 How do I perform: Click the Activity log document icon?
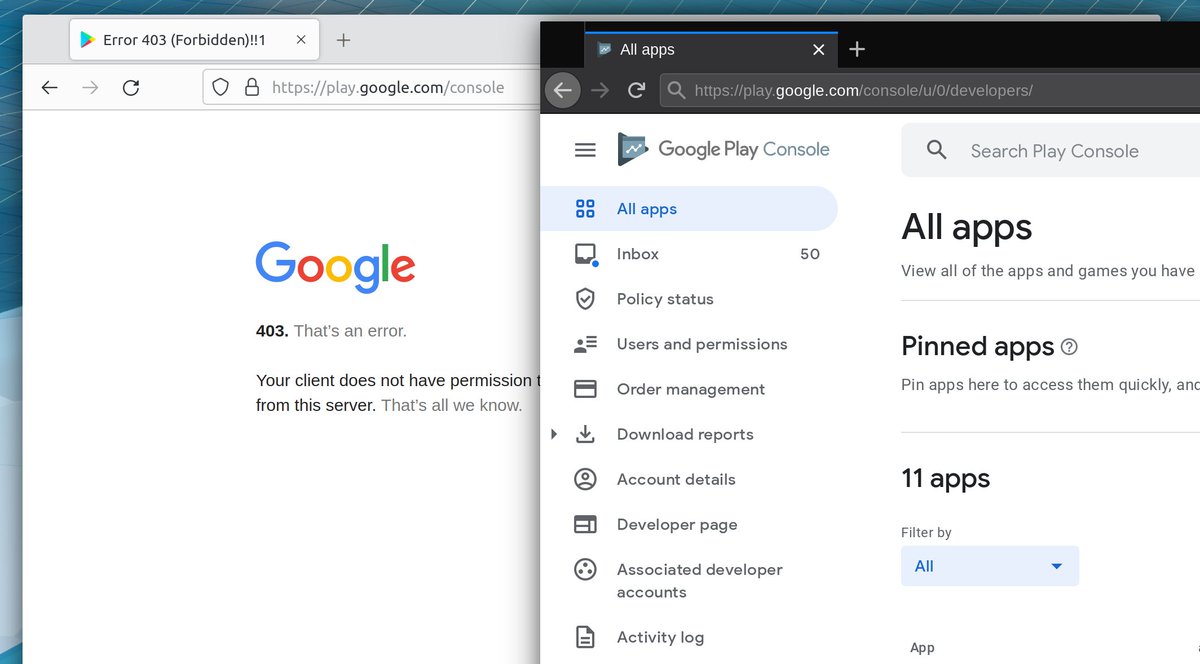click(x=585, y=637)
